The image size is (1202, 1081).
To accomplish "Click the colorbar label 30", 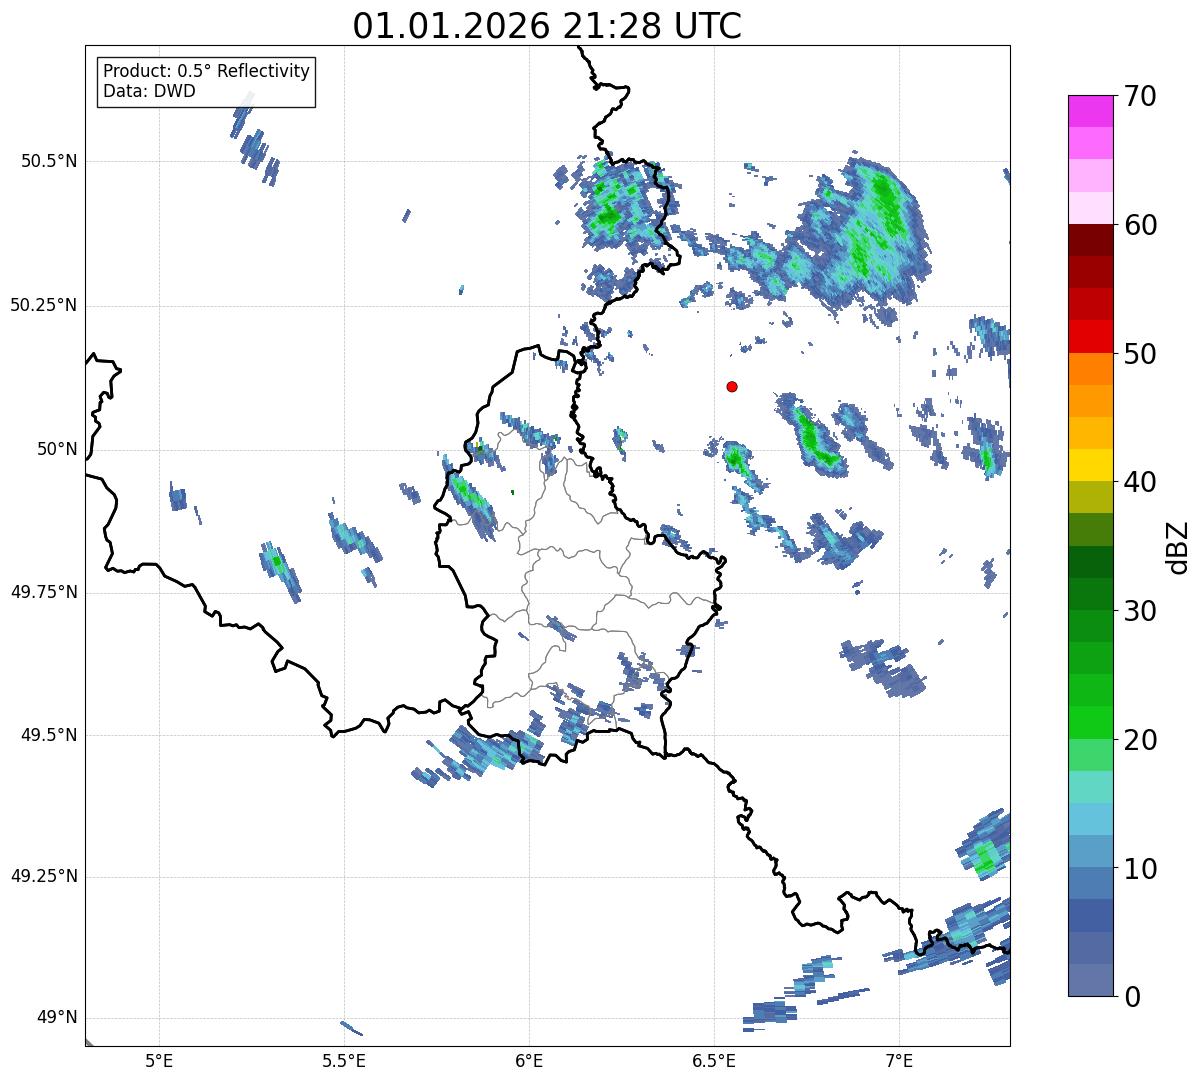I will [1140, 611].
